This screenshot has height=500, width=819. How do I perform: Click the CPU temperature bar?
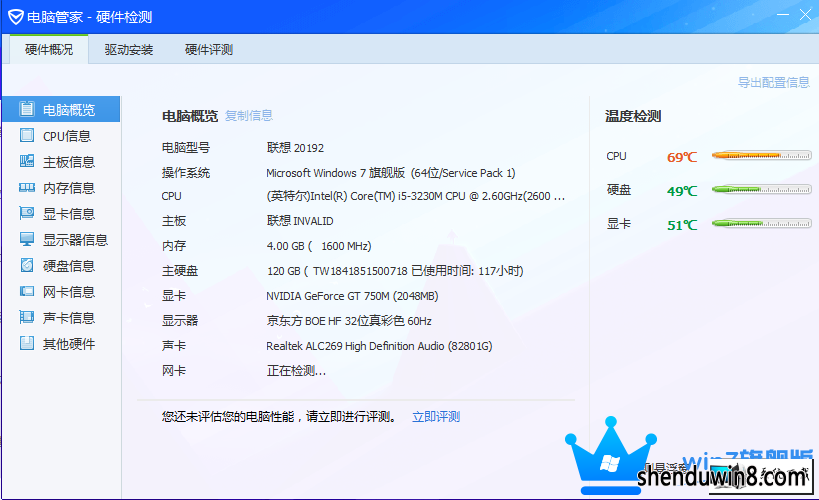tap(762, 155)
